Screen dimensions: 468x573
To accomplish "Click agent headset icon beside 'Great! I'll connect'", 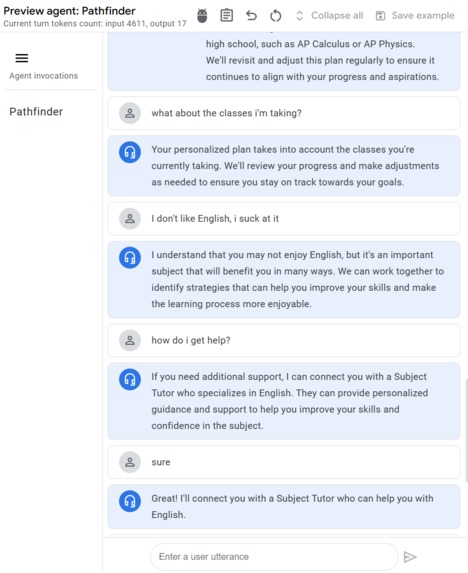I will pyautogui.click(x=130, y=501).
